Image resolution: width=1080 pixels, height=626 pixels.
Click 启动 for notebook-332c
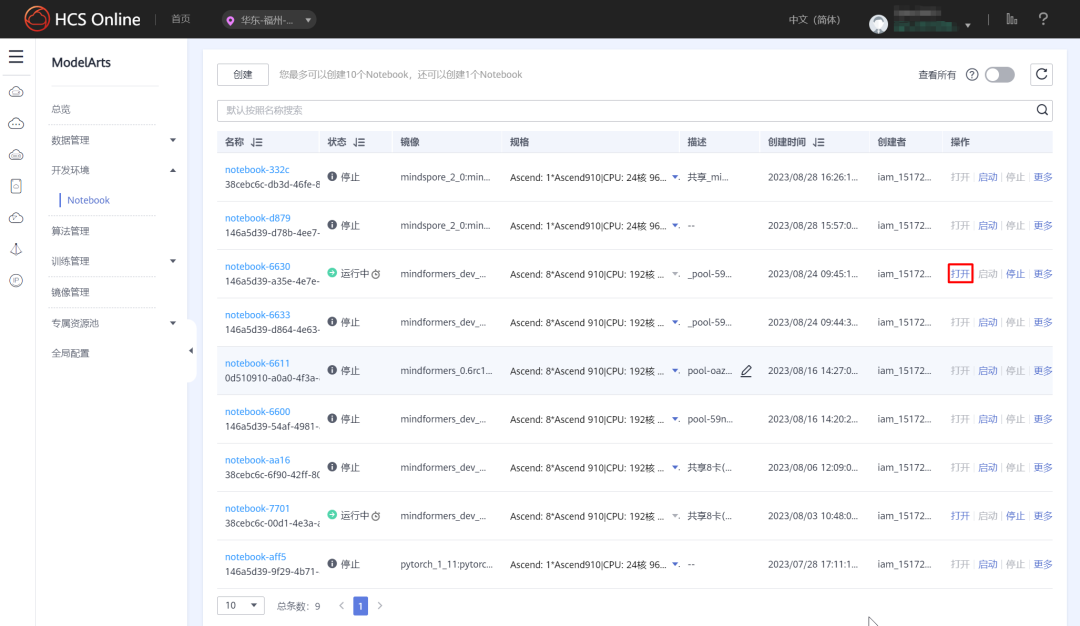click(x=988, y=177)
